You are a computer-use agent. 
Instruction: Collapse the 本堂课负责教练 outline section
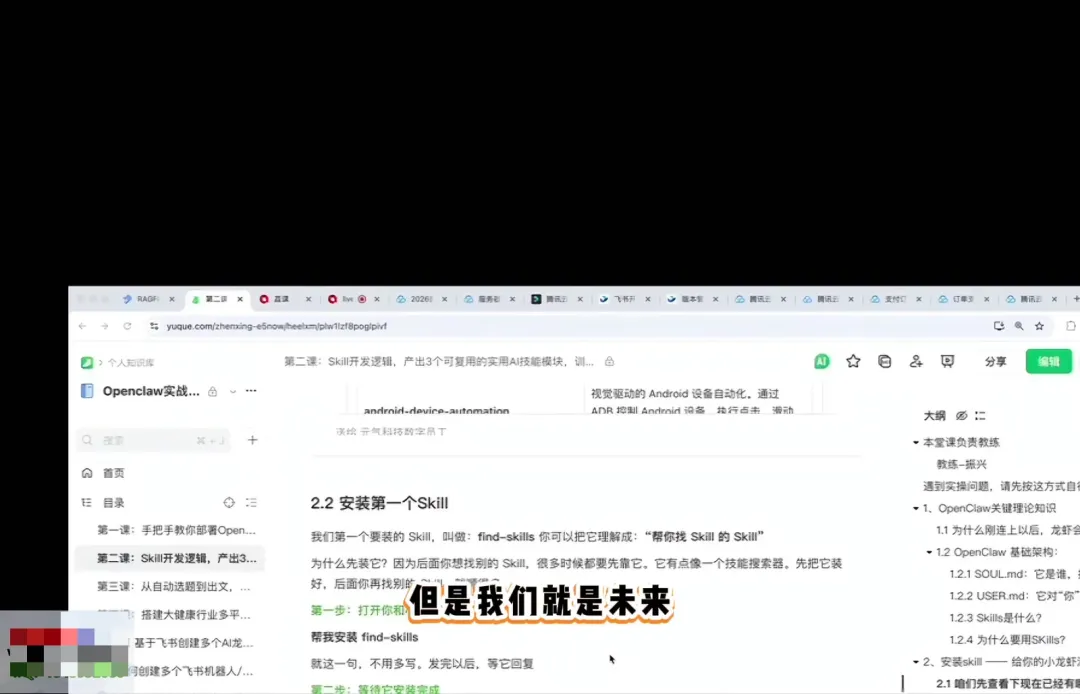coord(916,443)
